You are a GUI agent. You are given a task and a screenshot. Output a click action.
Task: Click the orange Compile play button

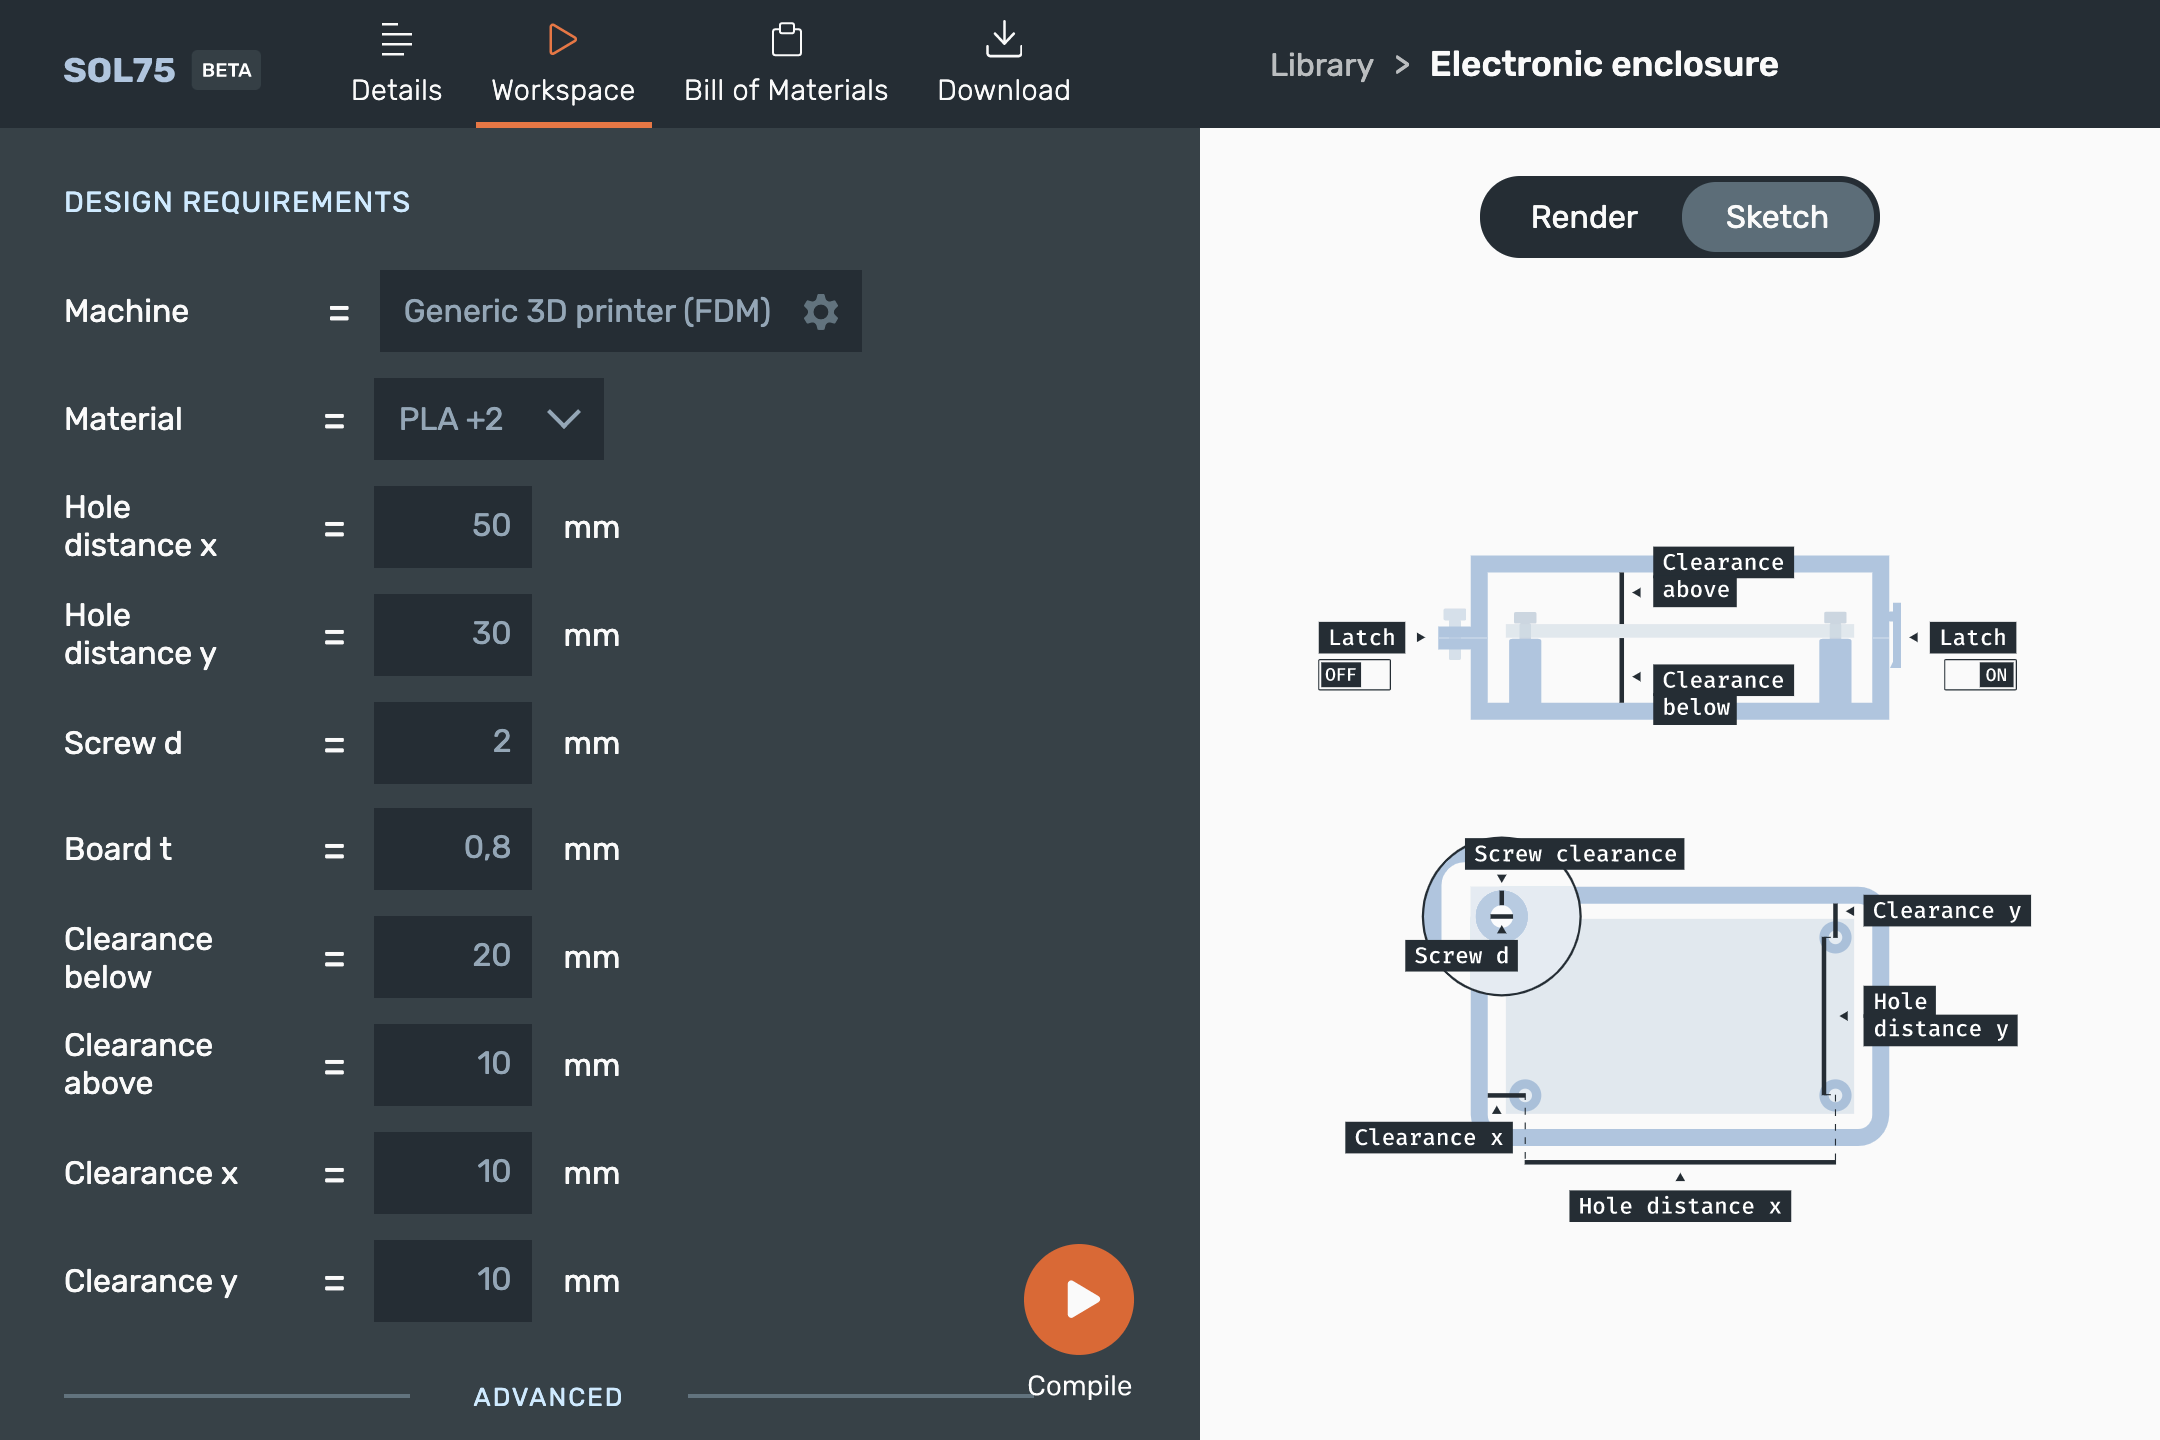click(x=1078, y=1299)
